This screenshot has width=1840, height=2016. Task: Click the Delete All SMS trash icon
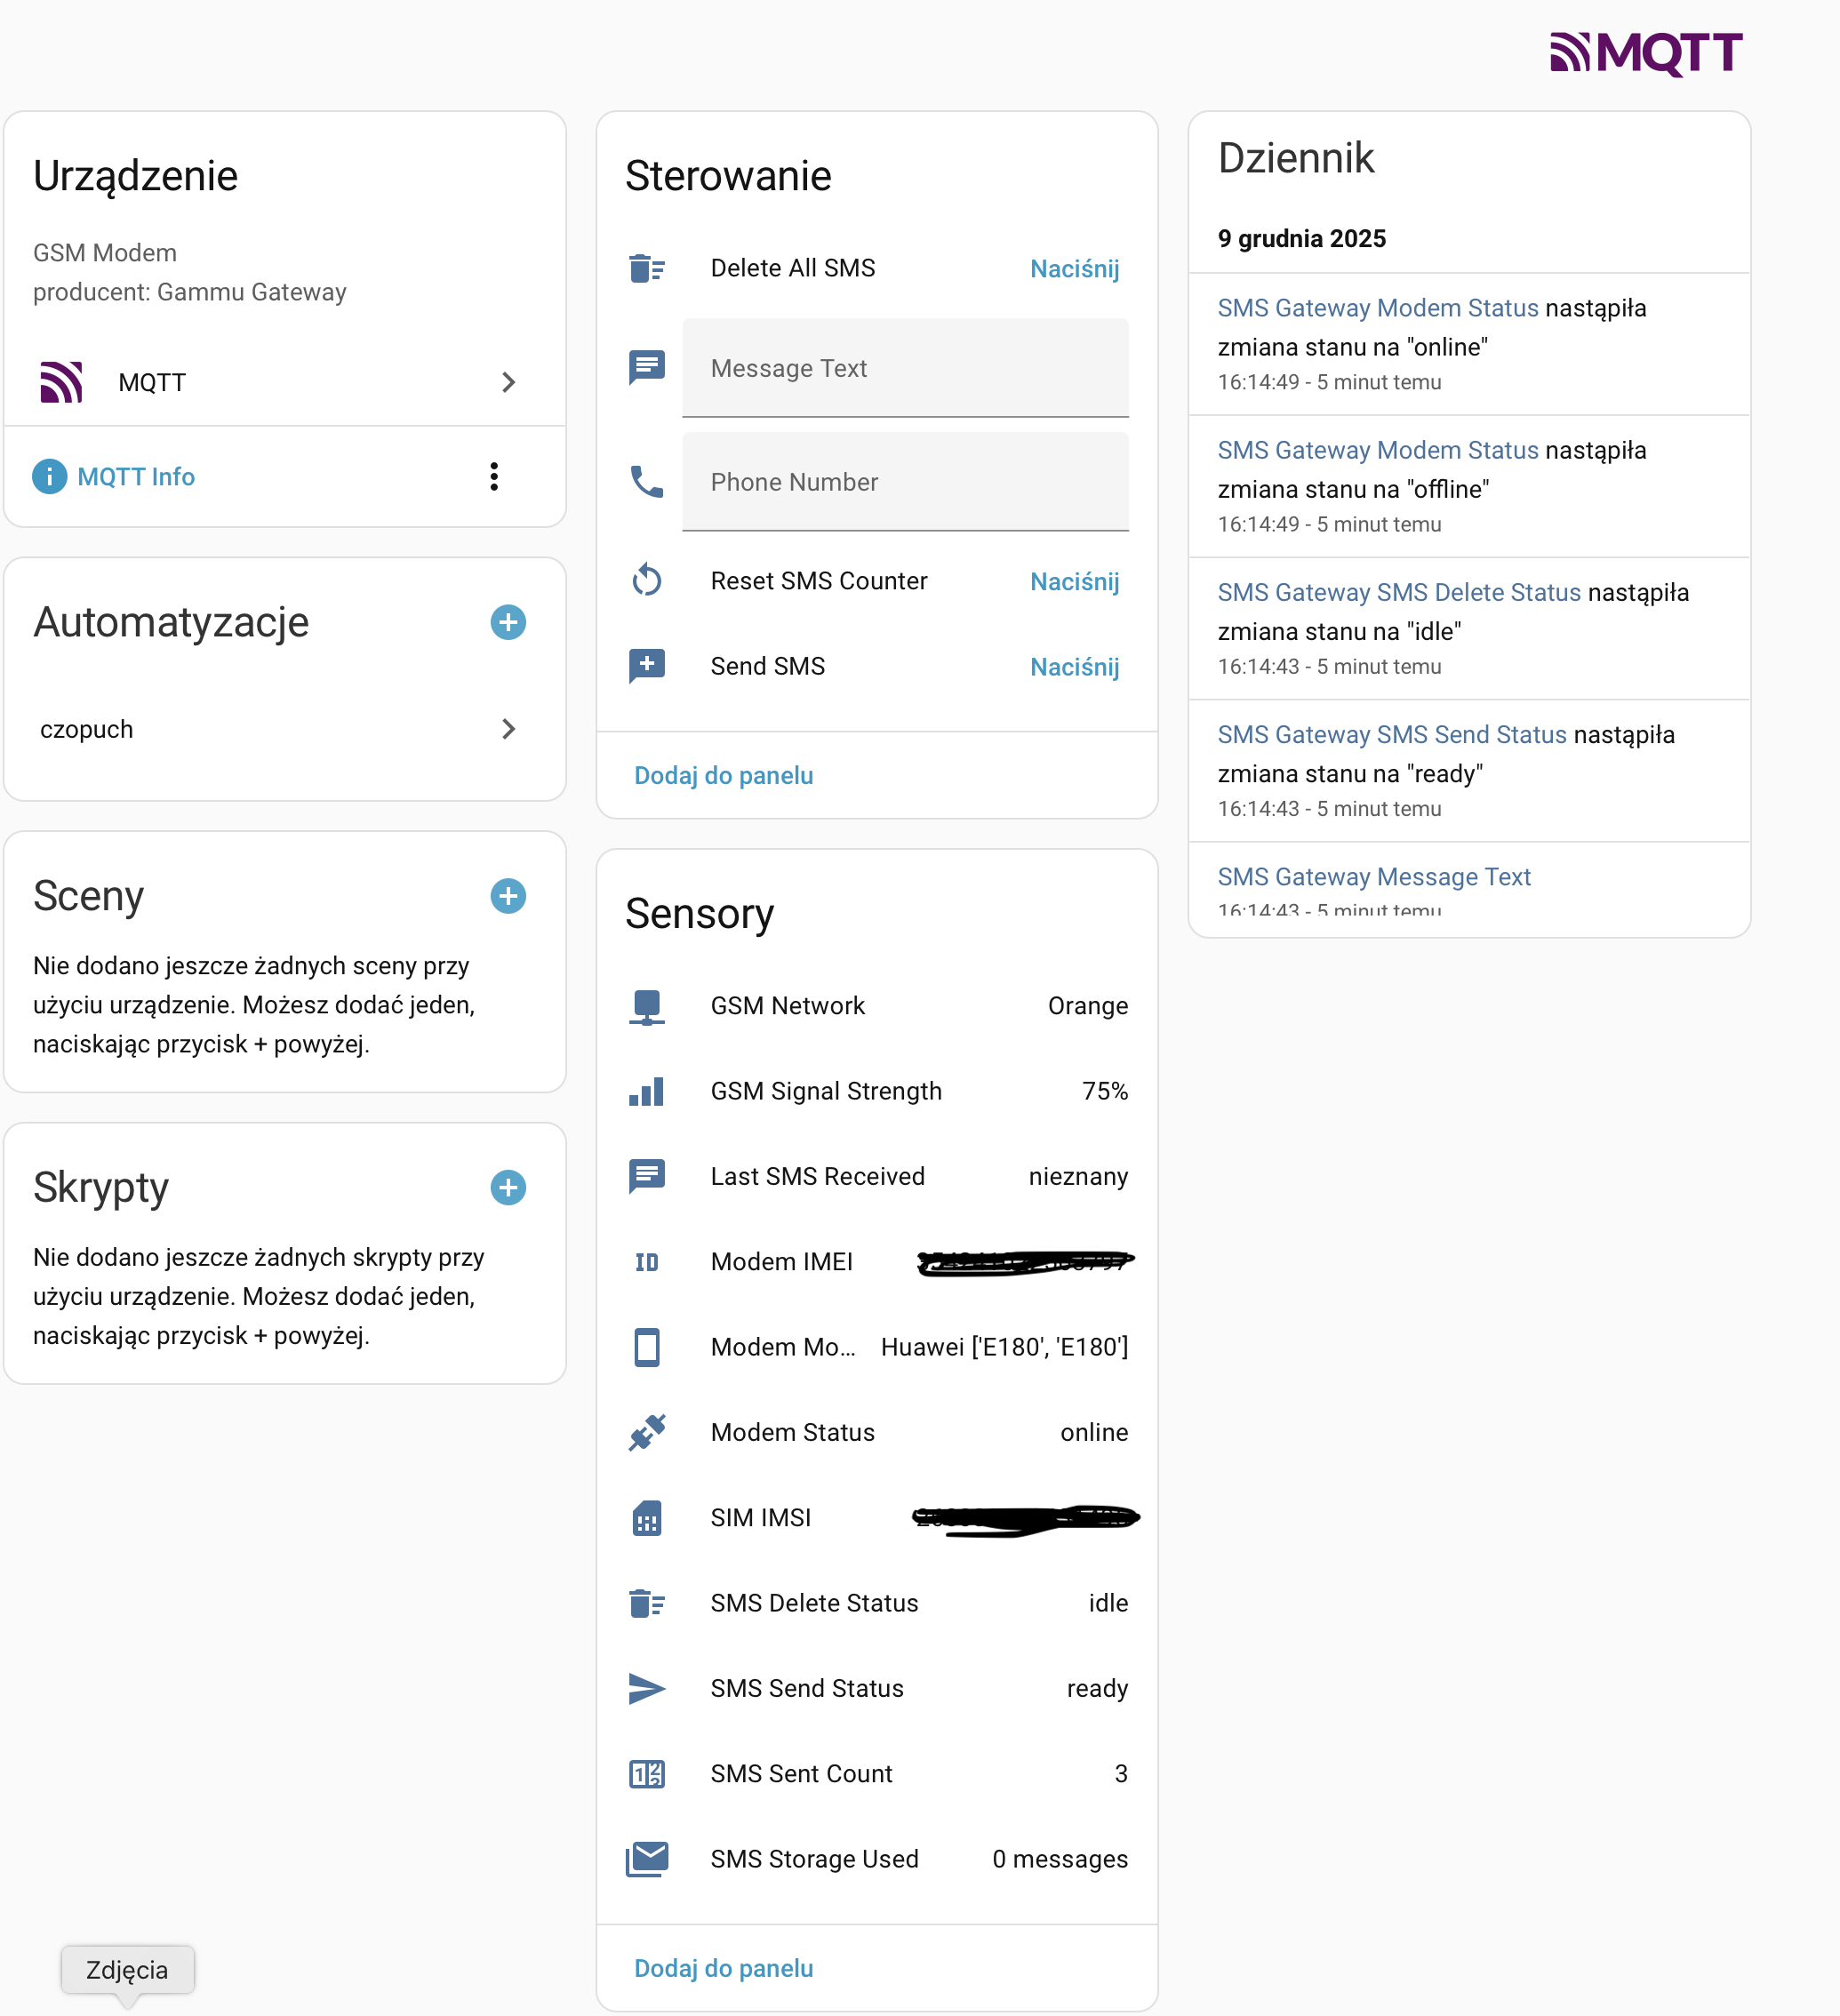647,269
